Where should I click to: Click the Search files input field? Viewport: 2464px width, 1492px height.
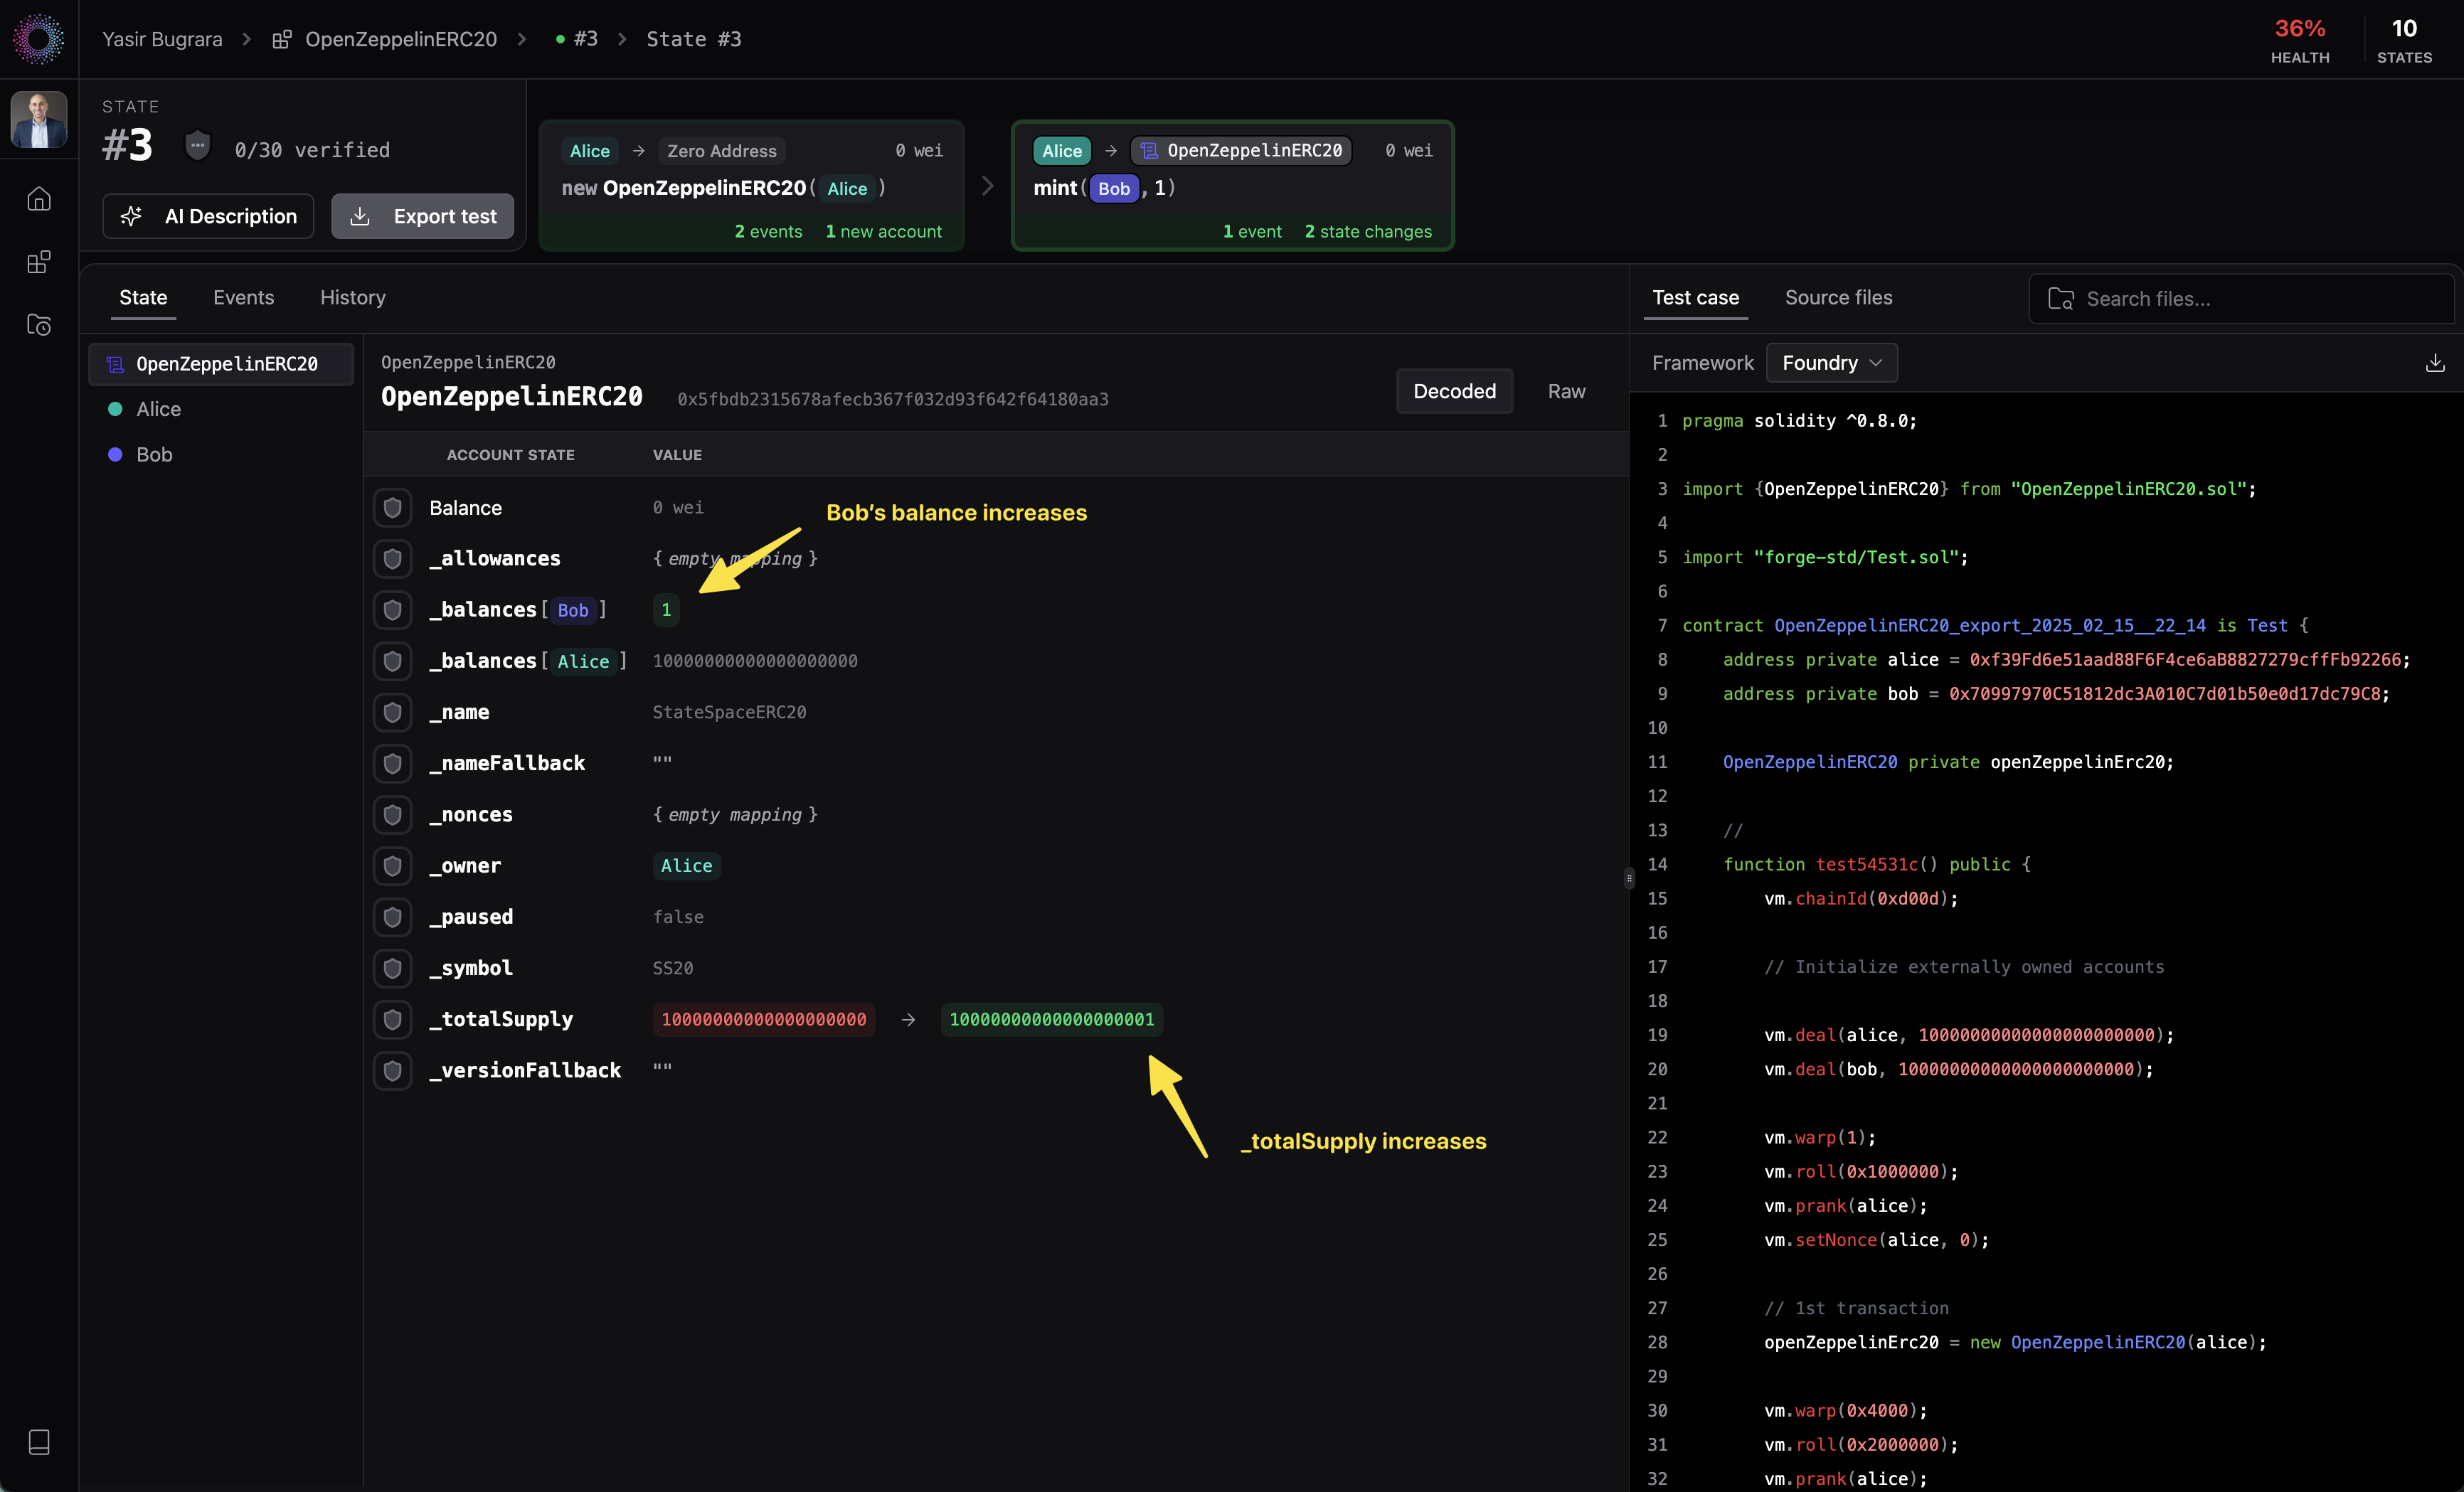tap(2240, 299)
